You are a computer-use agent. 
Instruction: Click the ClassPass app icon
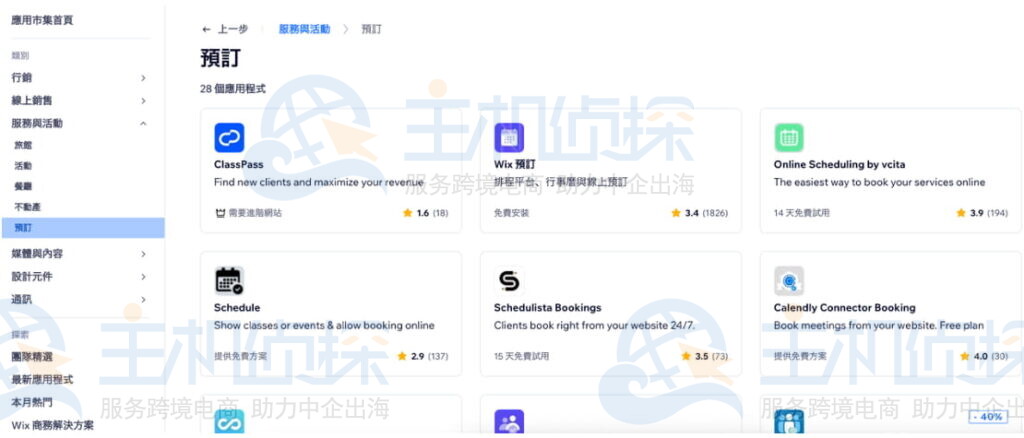(229, 138)
